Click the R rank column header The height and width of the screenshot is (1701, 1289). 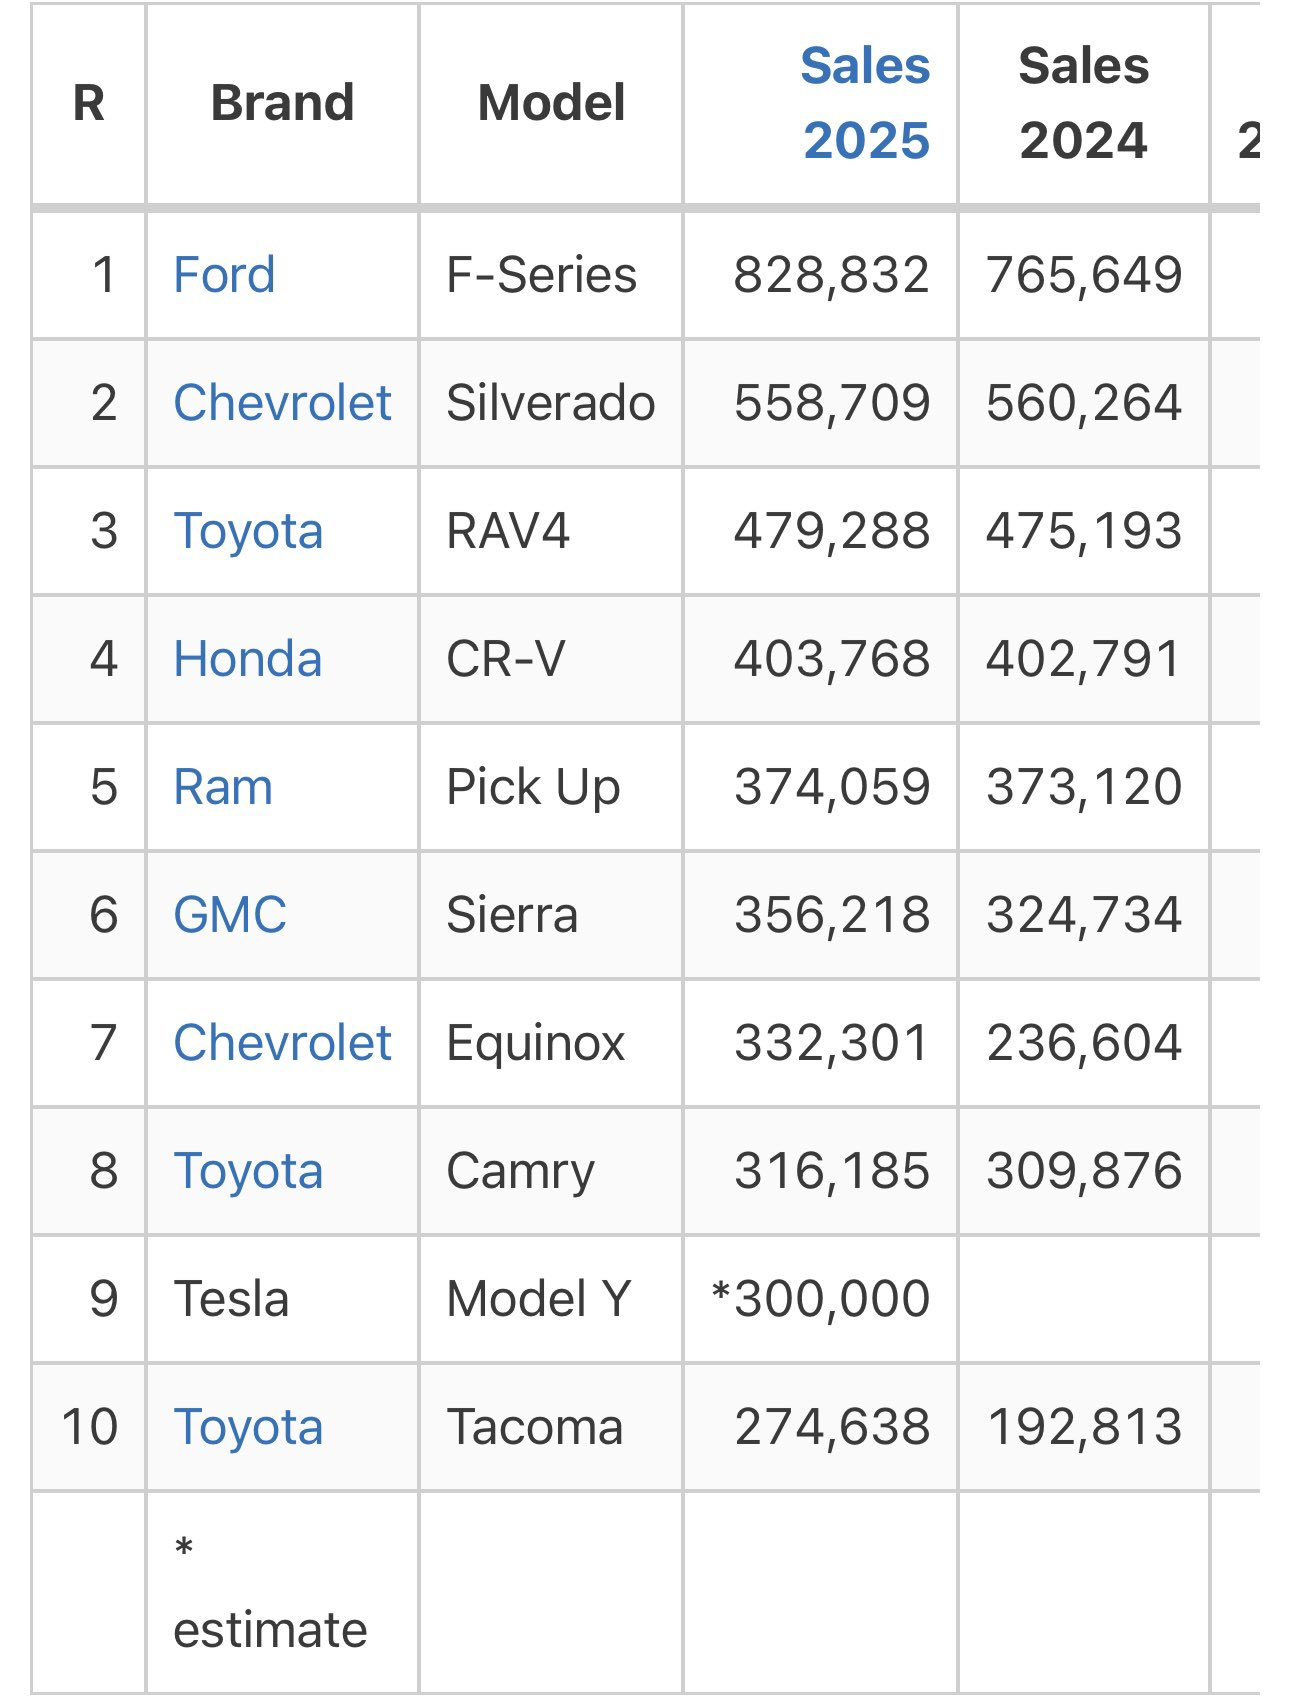(89, 103)
